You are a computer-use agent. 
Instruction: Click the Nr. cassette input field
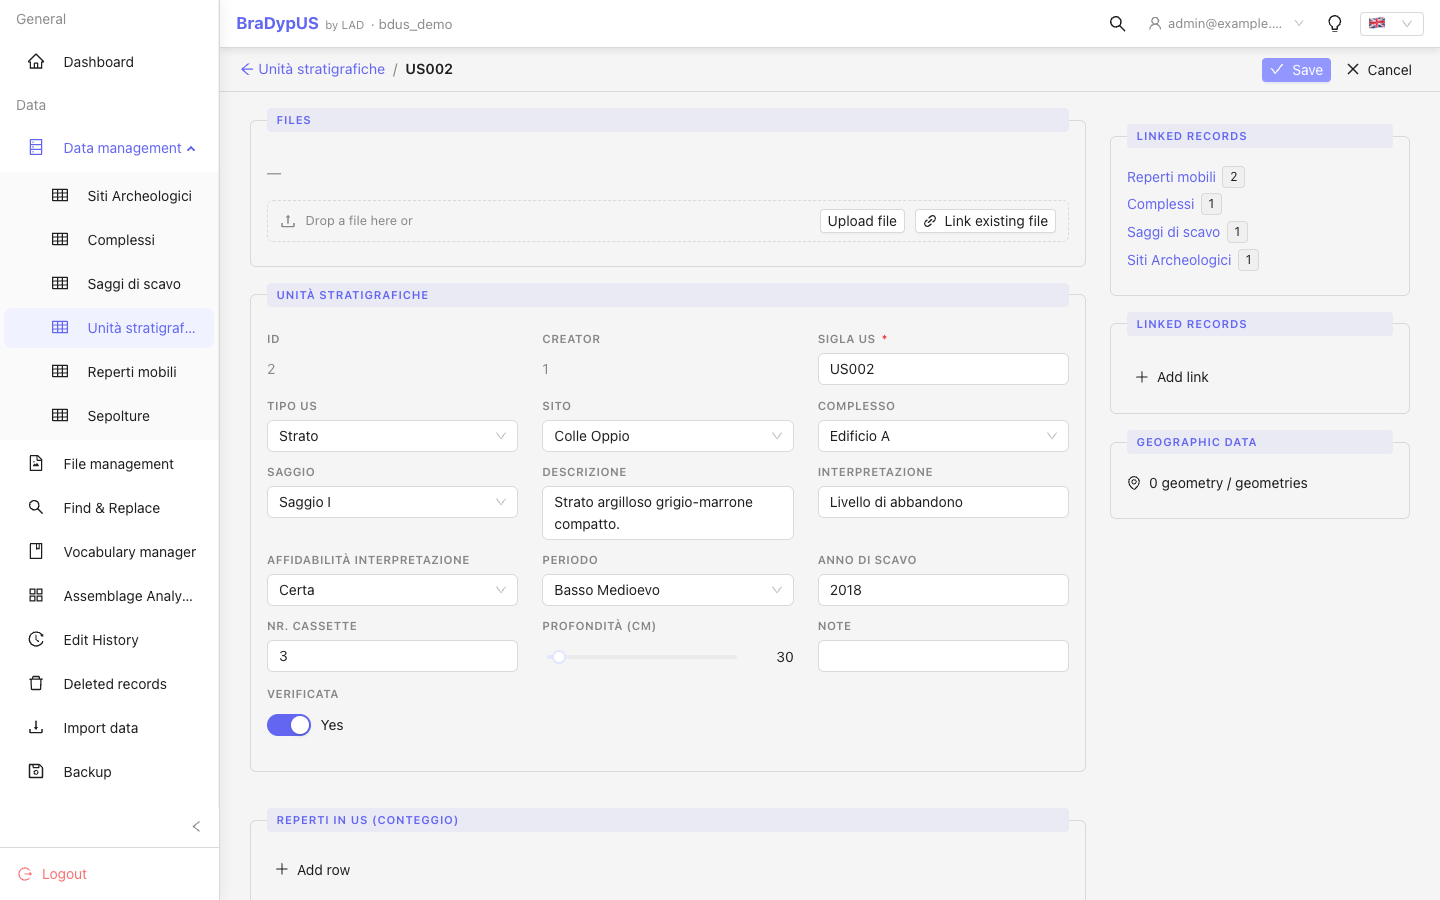pyautogui.click(x=392, y=656)
